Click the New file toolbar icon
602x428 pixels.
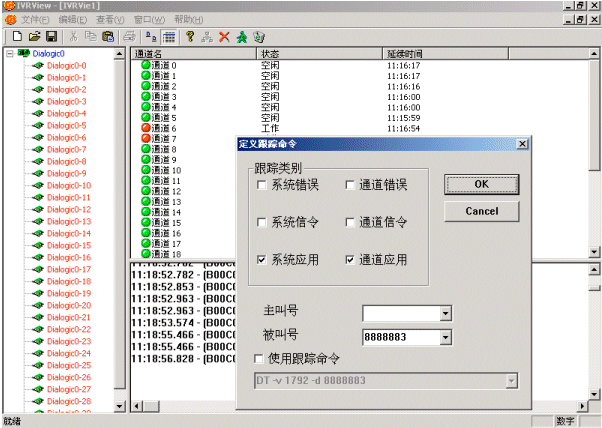[x=17, y=36]
